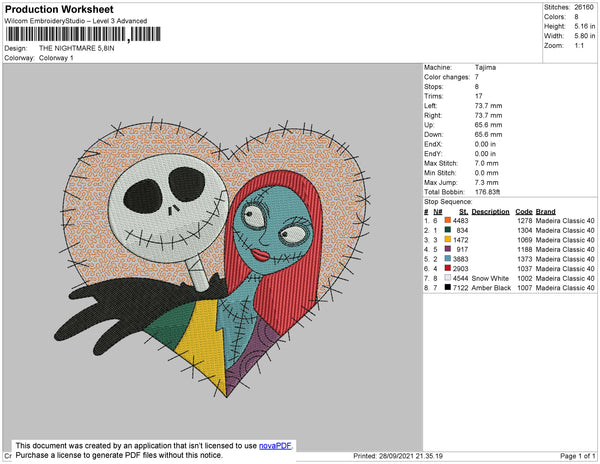Click the Machine value Tajima

[x=485, y=67]
